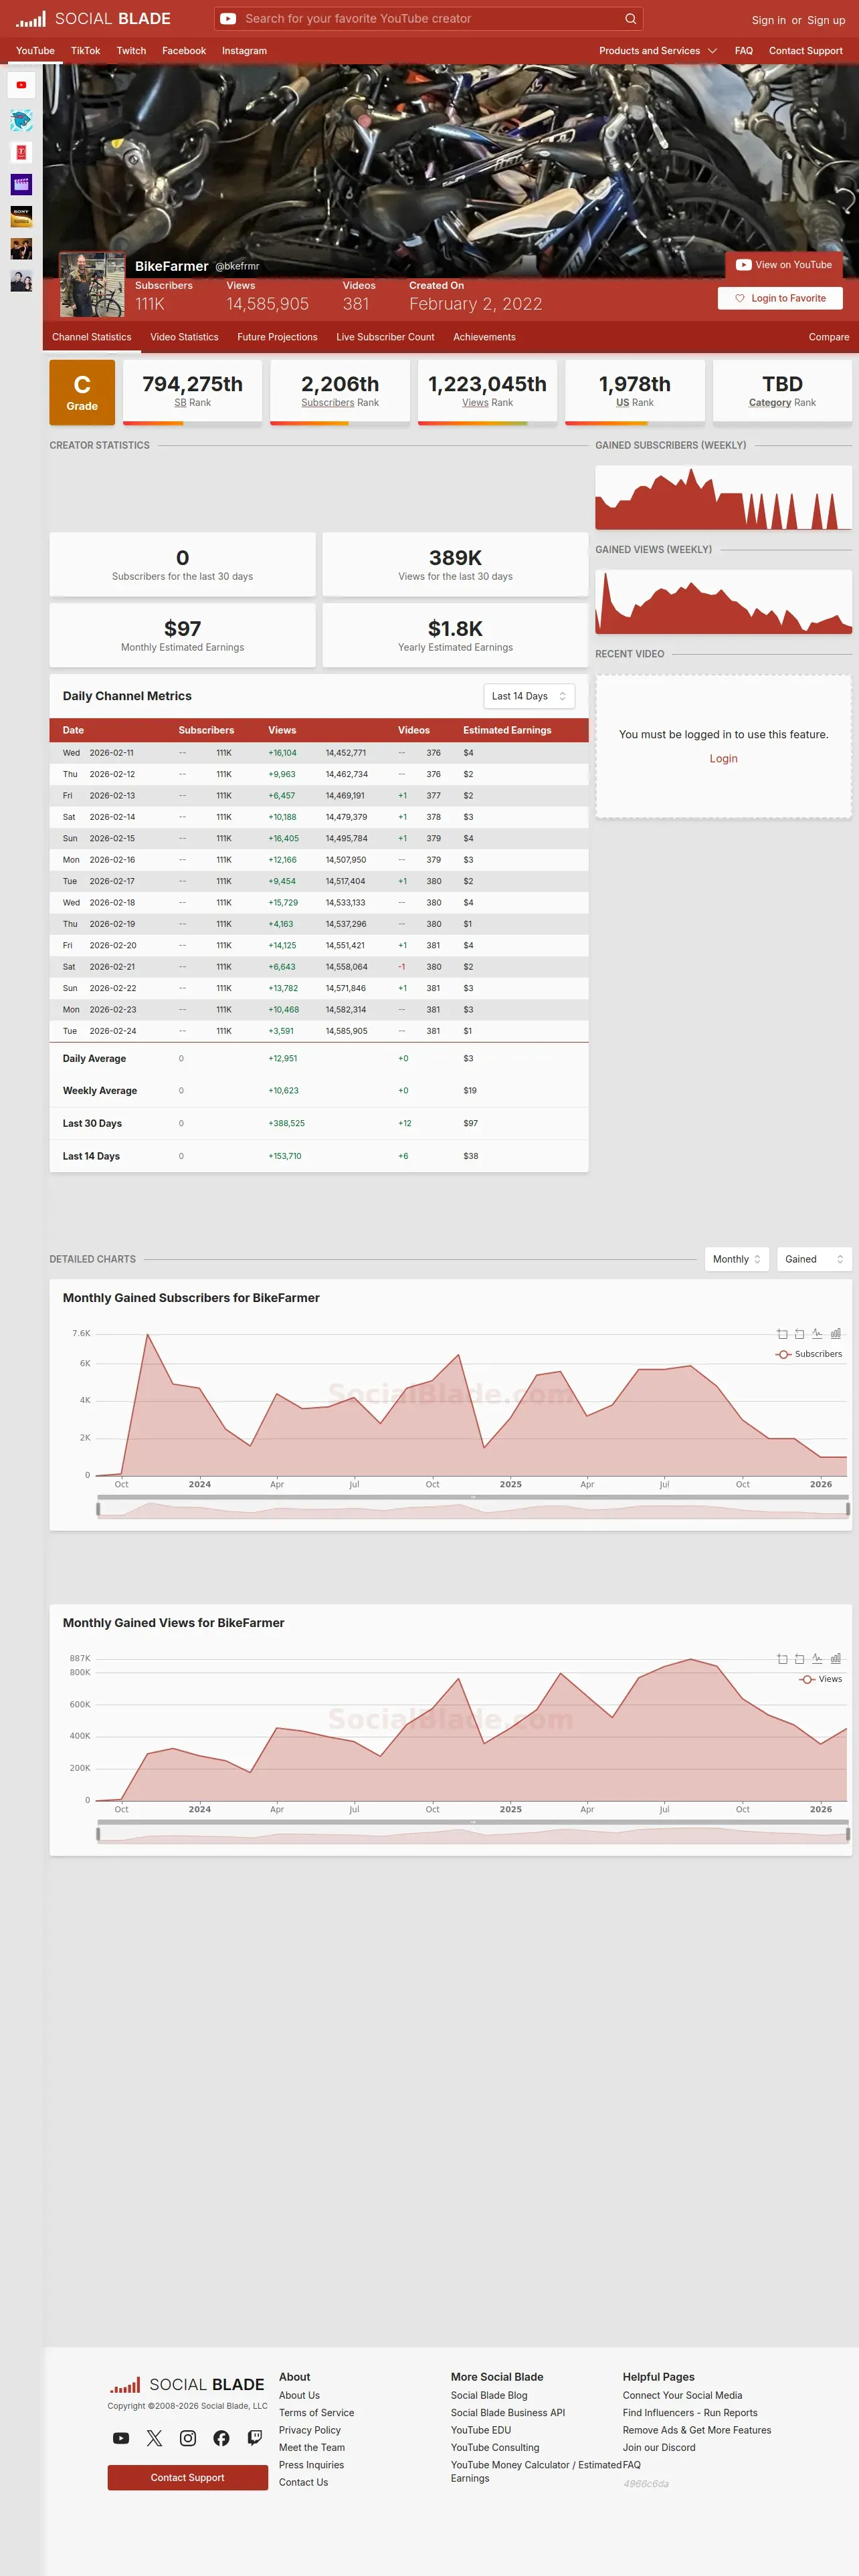Click the YouTube play icon on View on YouTube
859x2576 pixels.
pyautogui.click(x=743, y=265)
